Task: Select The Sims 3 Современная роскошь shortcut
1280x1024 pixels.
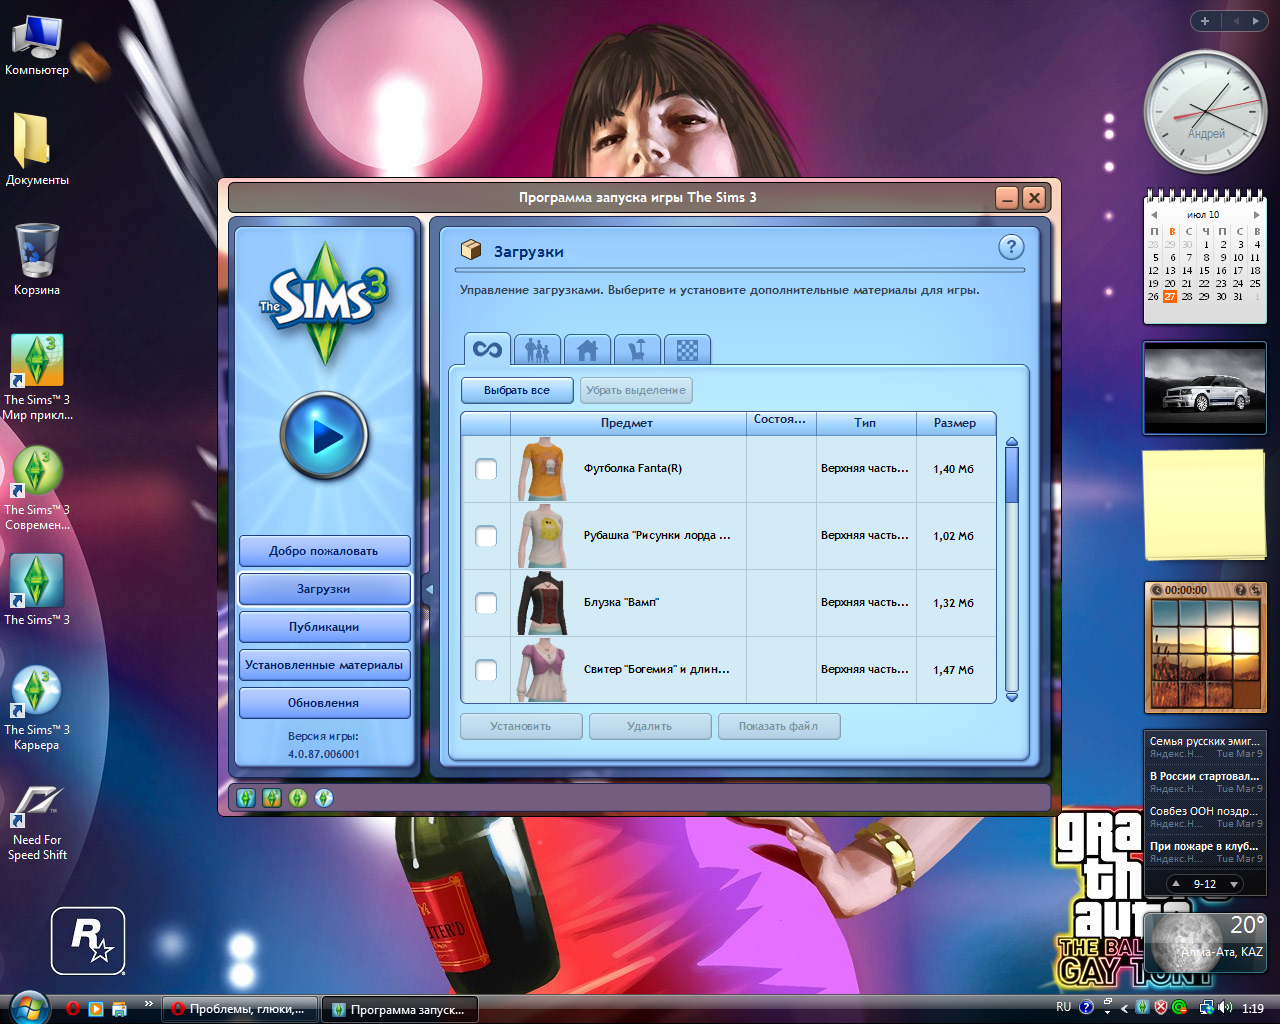Action: click(37, 488)
